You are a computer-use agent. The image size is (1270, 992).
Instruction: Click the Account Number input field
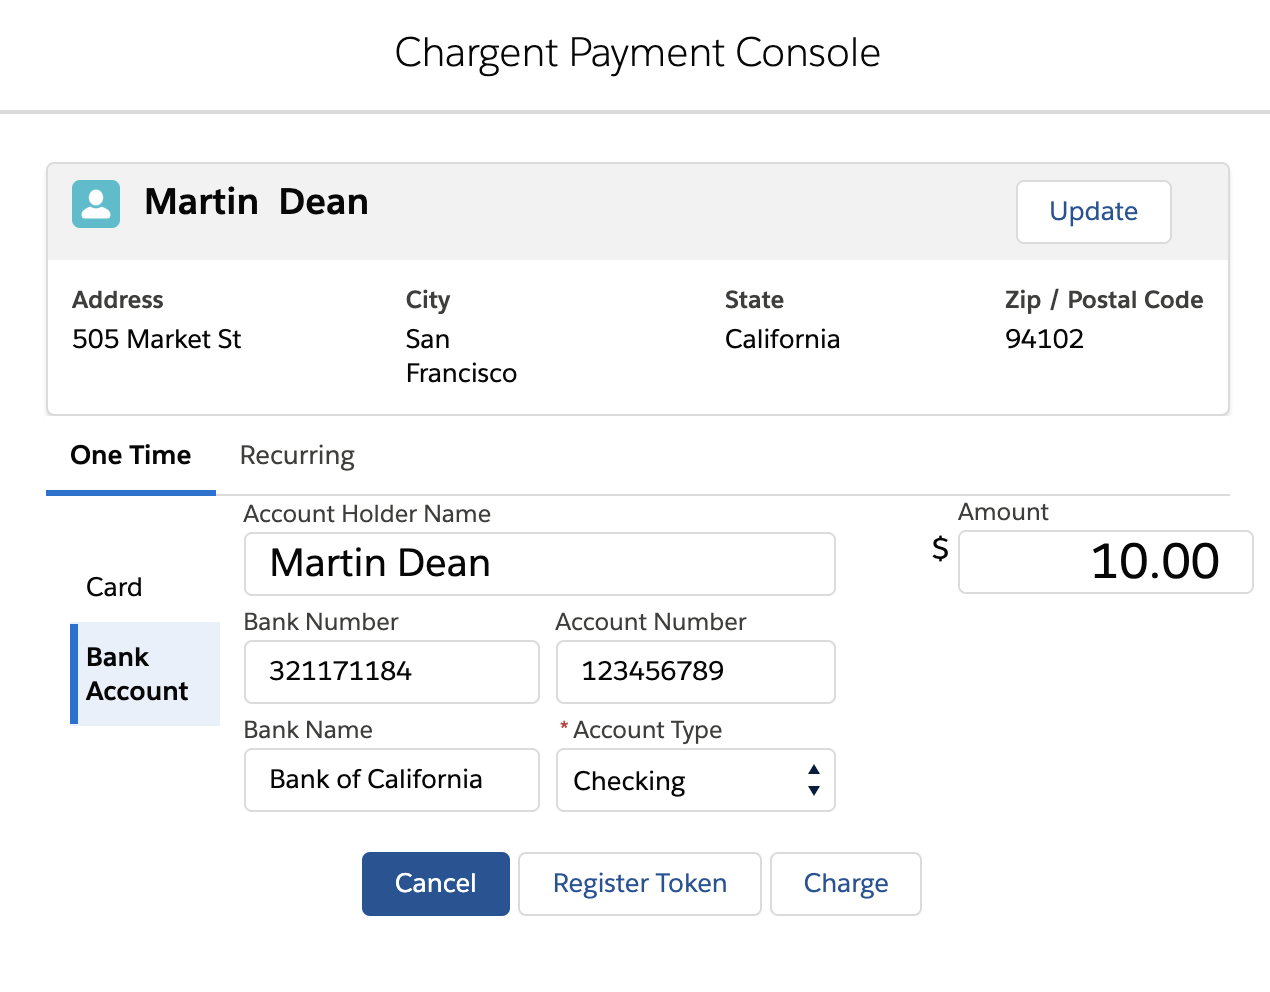[x=695, y=672]
